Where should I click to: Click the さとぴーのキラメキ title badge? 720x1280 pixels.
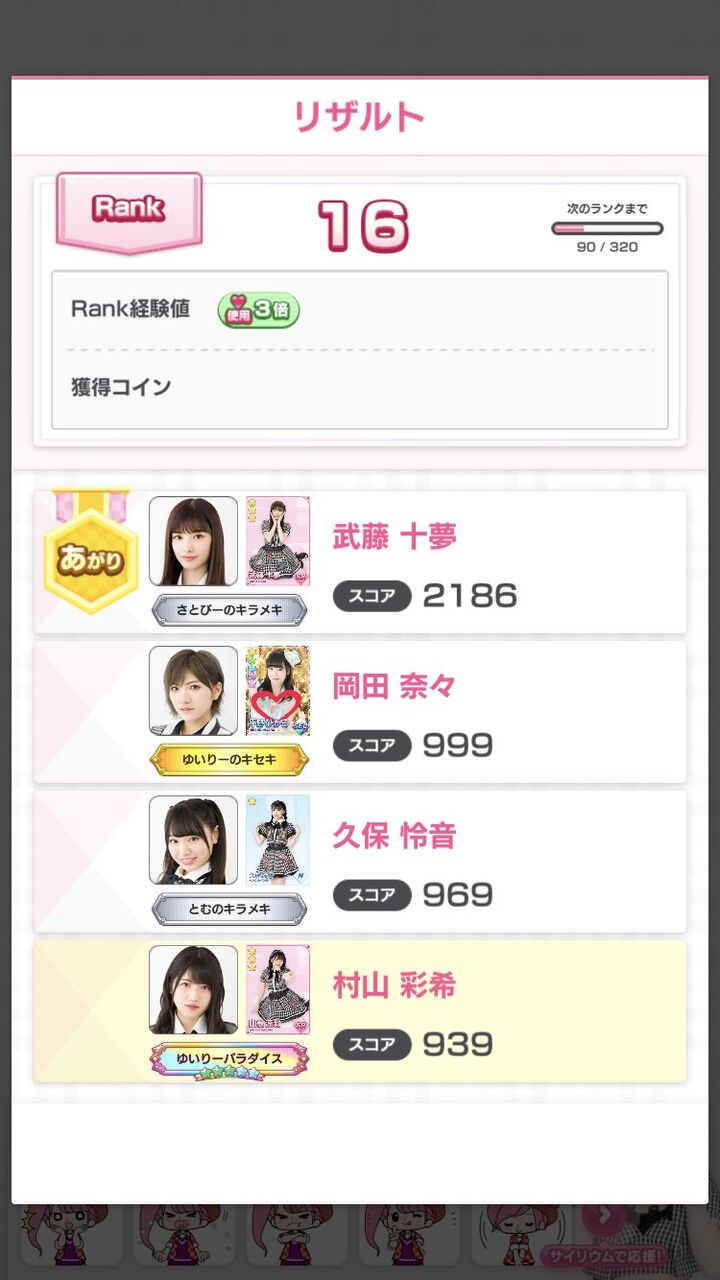click(229, 610)
